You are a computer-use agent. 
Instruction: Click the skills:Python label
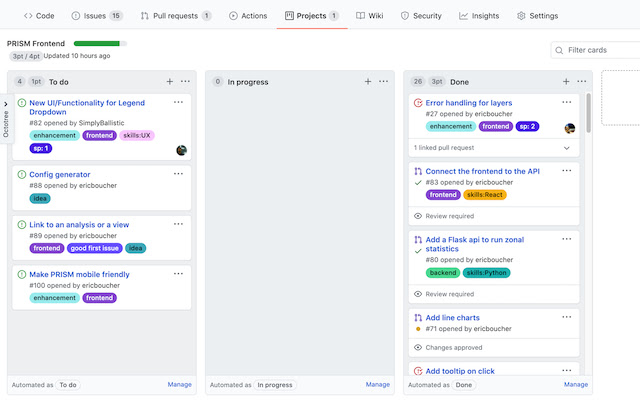click(487, 273)
